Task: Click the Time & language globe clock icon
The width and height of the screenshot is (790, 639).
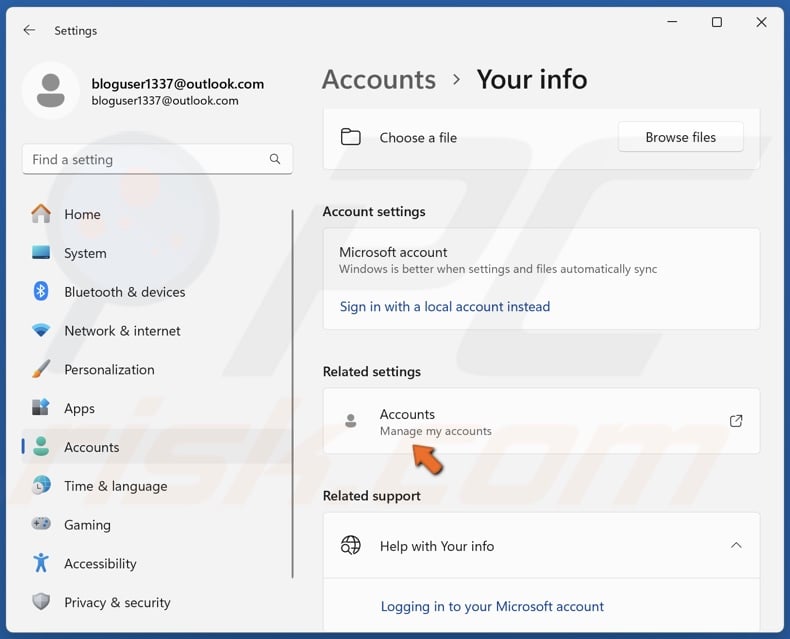Action: point(41,486)
